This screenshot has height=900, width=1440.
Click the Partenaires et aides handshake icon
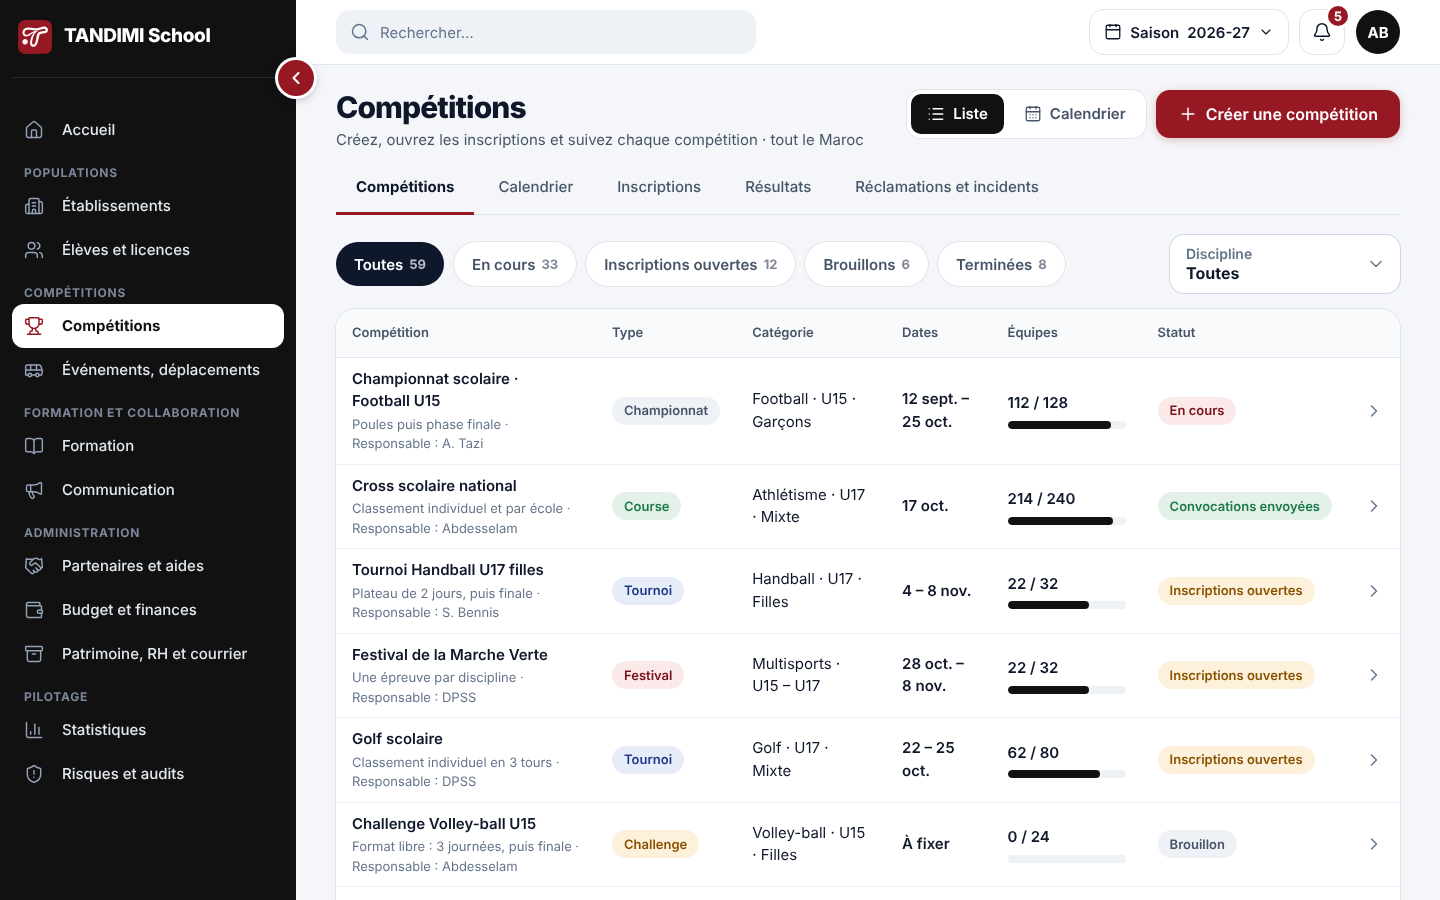tap(34, 566)
